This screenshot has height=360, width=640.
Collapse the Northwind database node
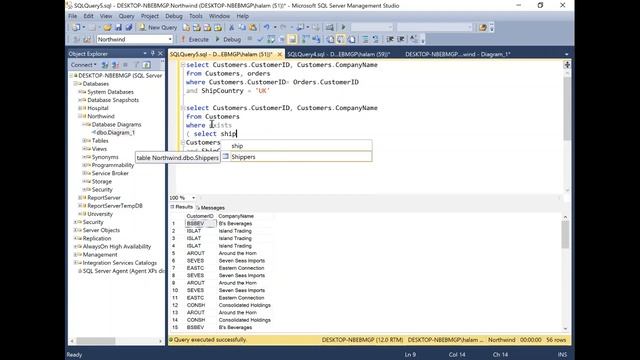(x=80, y=116)
